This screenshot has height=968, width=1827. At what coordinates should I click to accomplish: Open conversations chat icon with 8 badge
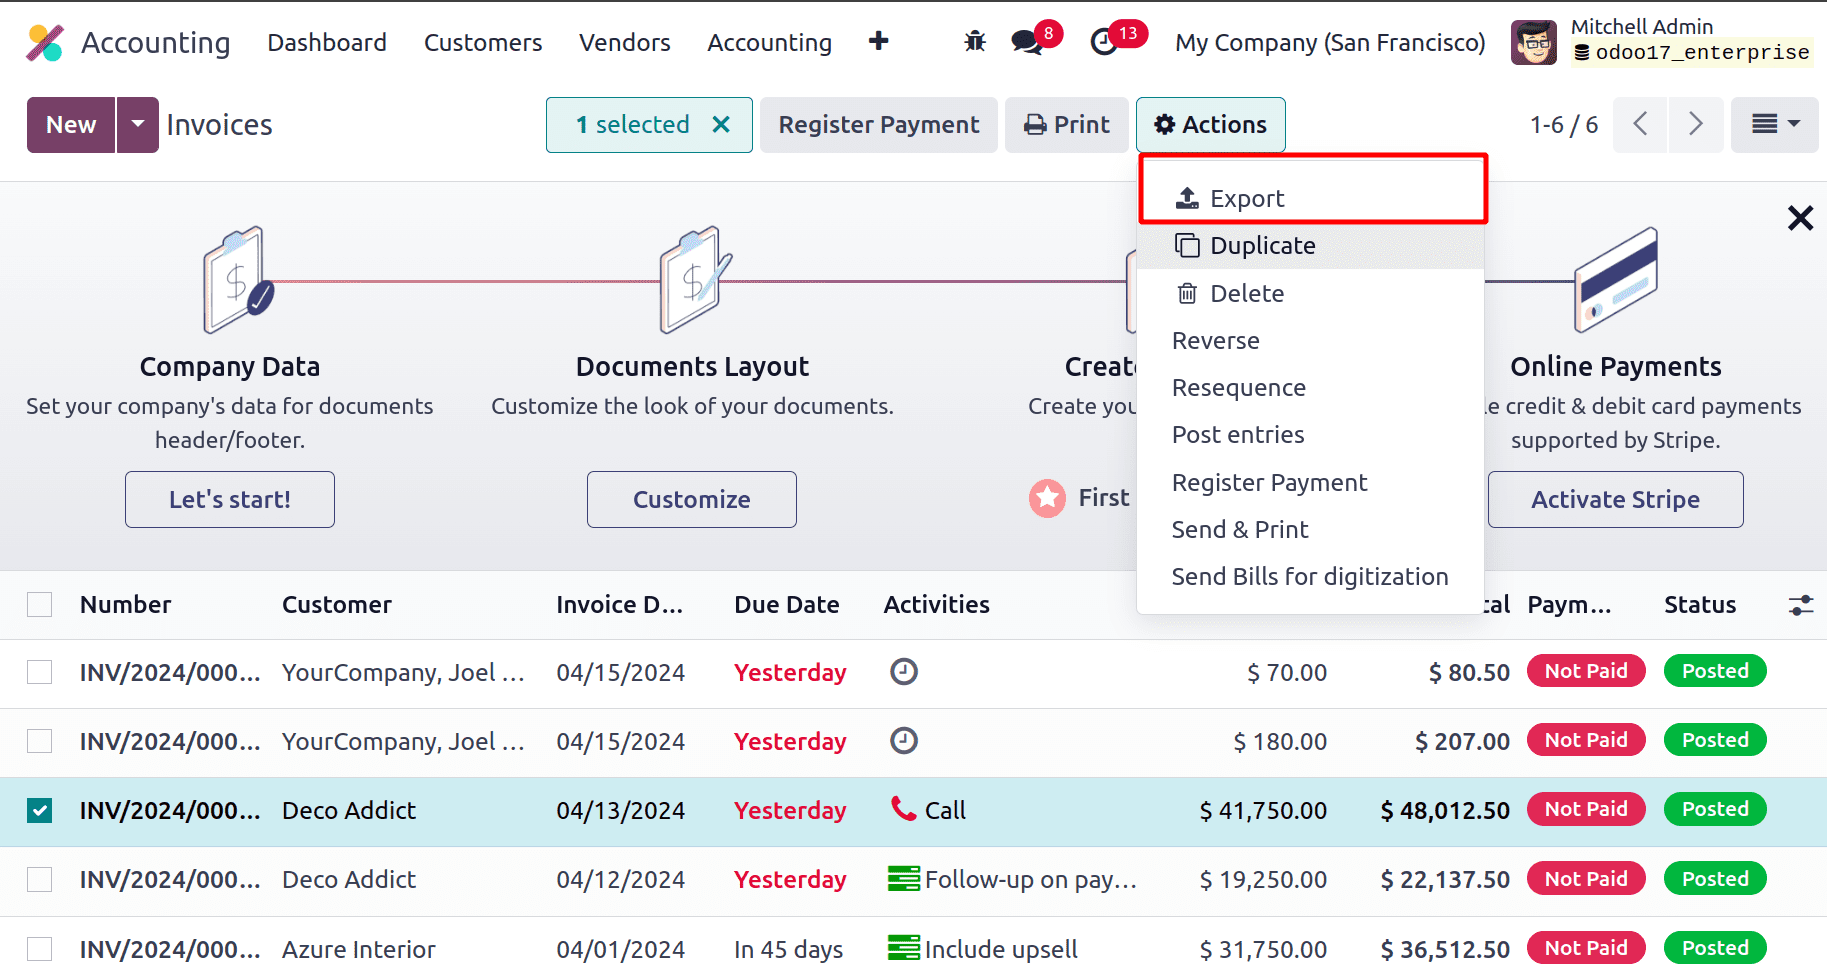click(1027, 42)
